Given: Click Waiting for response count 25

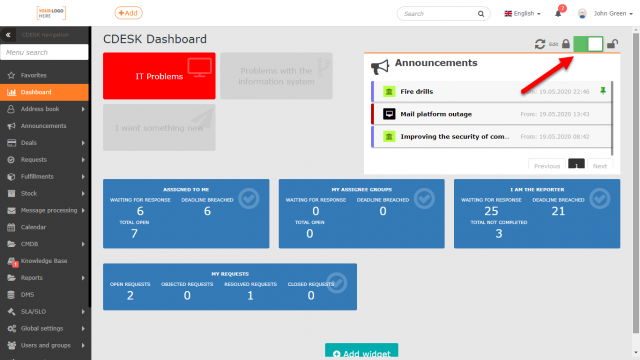Looking at the screenshot, I should (491, 211).
